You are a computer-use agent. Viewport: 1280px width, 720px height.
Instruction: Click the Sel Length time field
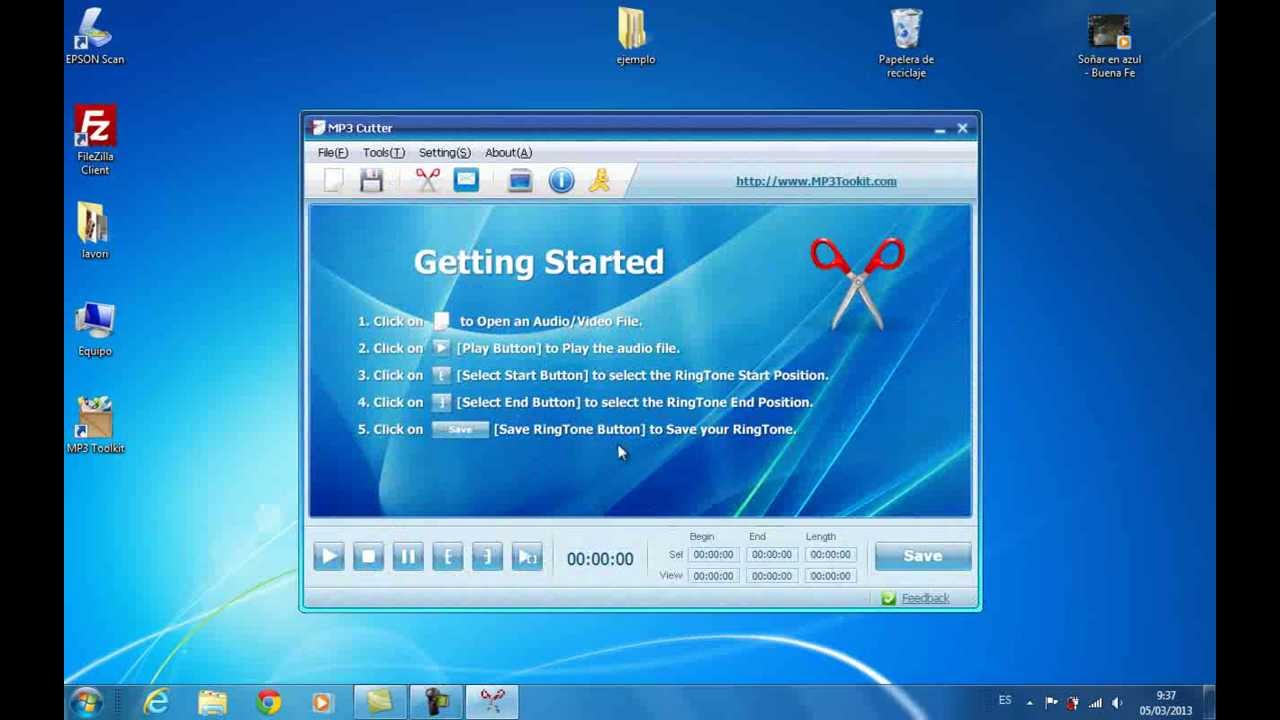pyautogui.click(x=831, y=555)
